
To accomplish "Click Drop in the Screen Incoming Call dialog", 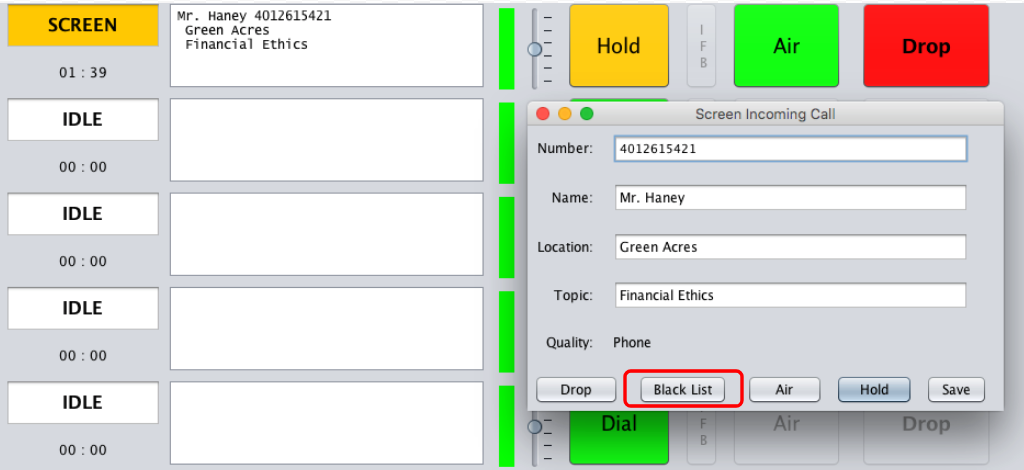I will 576,390.
